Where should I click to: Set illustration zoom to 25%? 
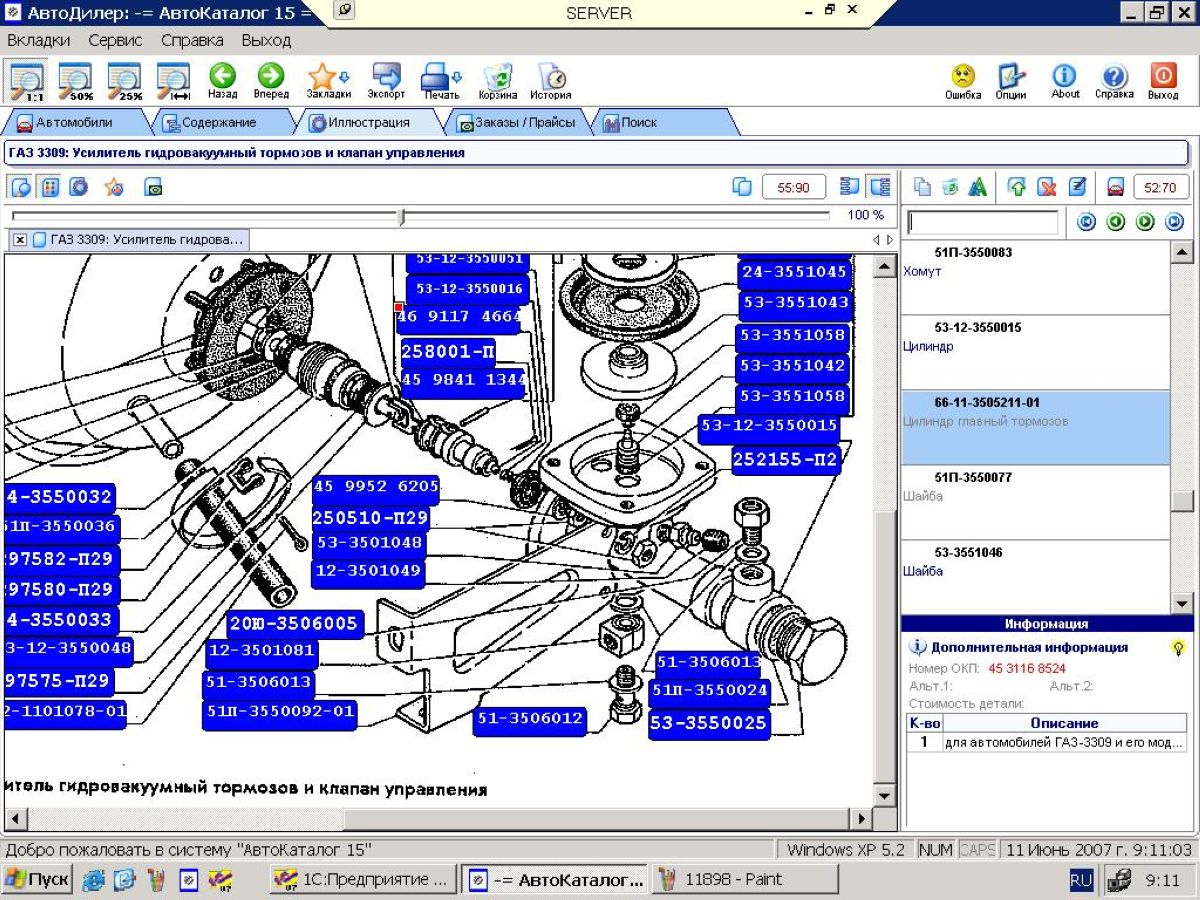point(124,80)
